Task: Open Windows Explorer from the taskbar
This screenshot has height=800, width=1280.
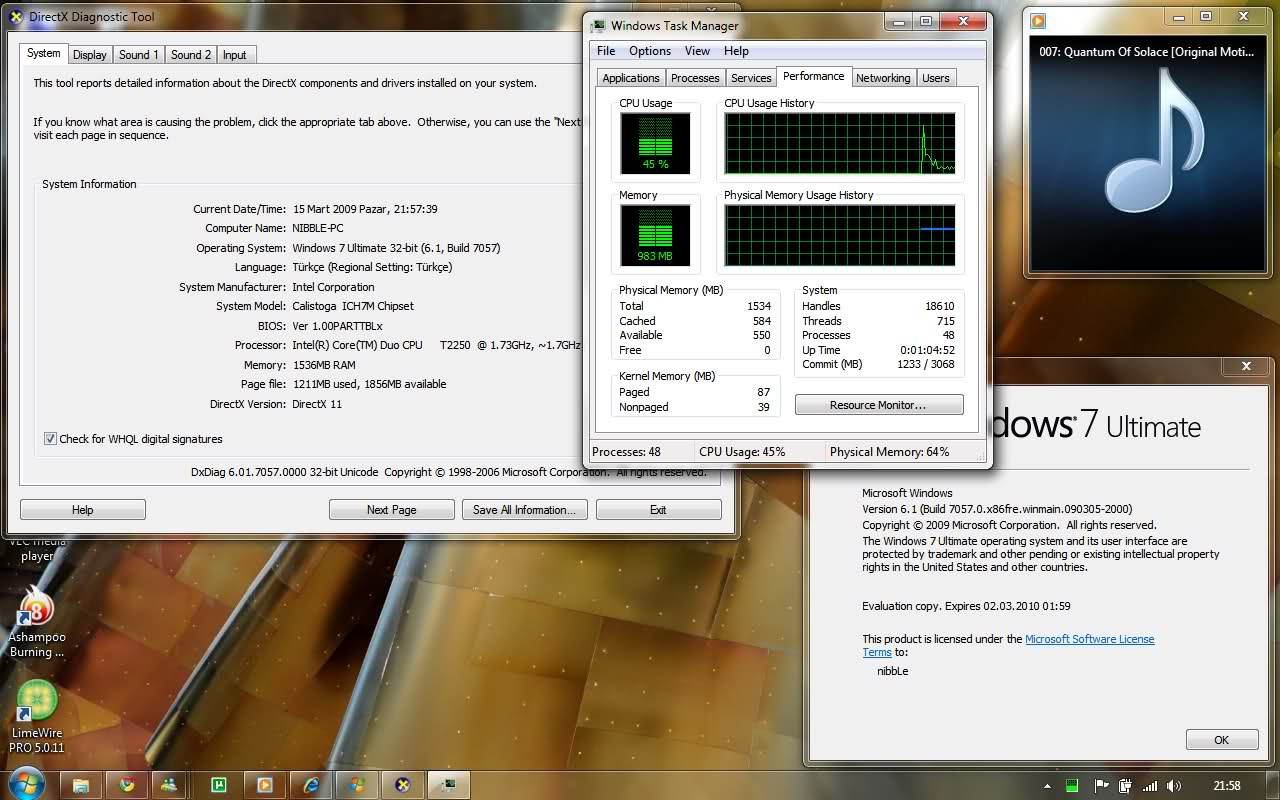Action: pyautogui.click(x=81, y=785)
